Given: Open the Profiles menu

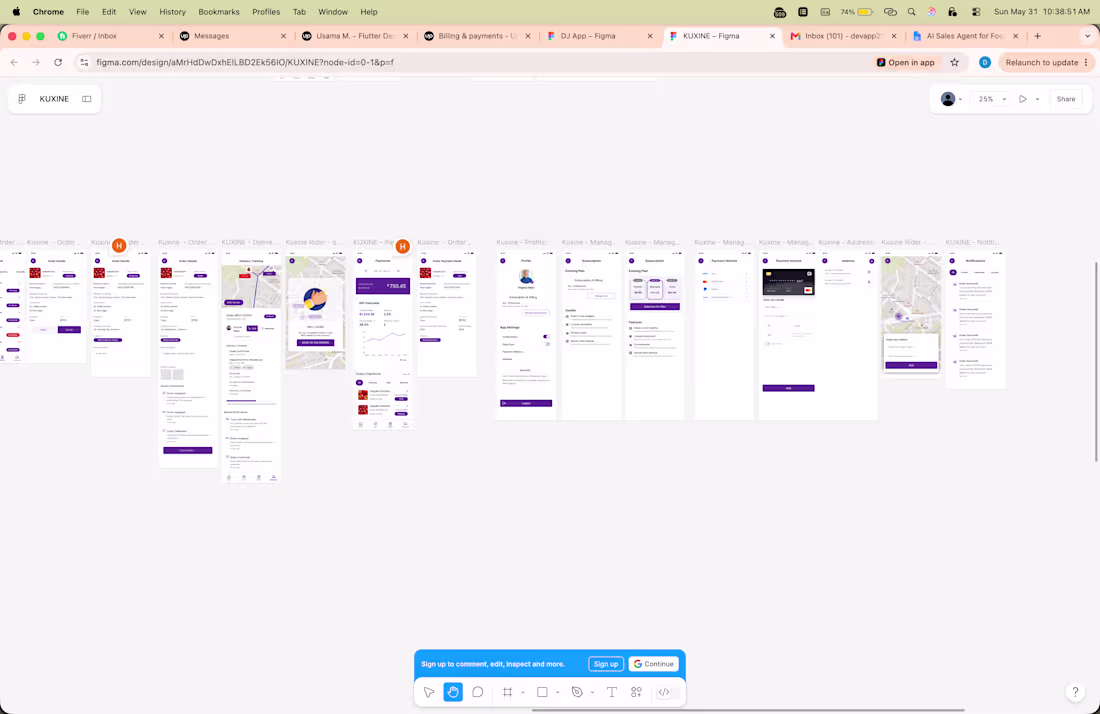Looking at the screenshot, I should click(x=266, y=12).
